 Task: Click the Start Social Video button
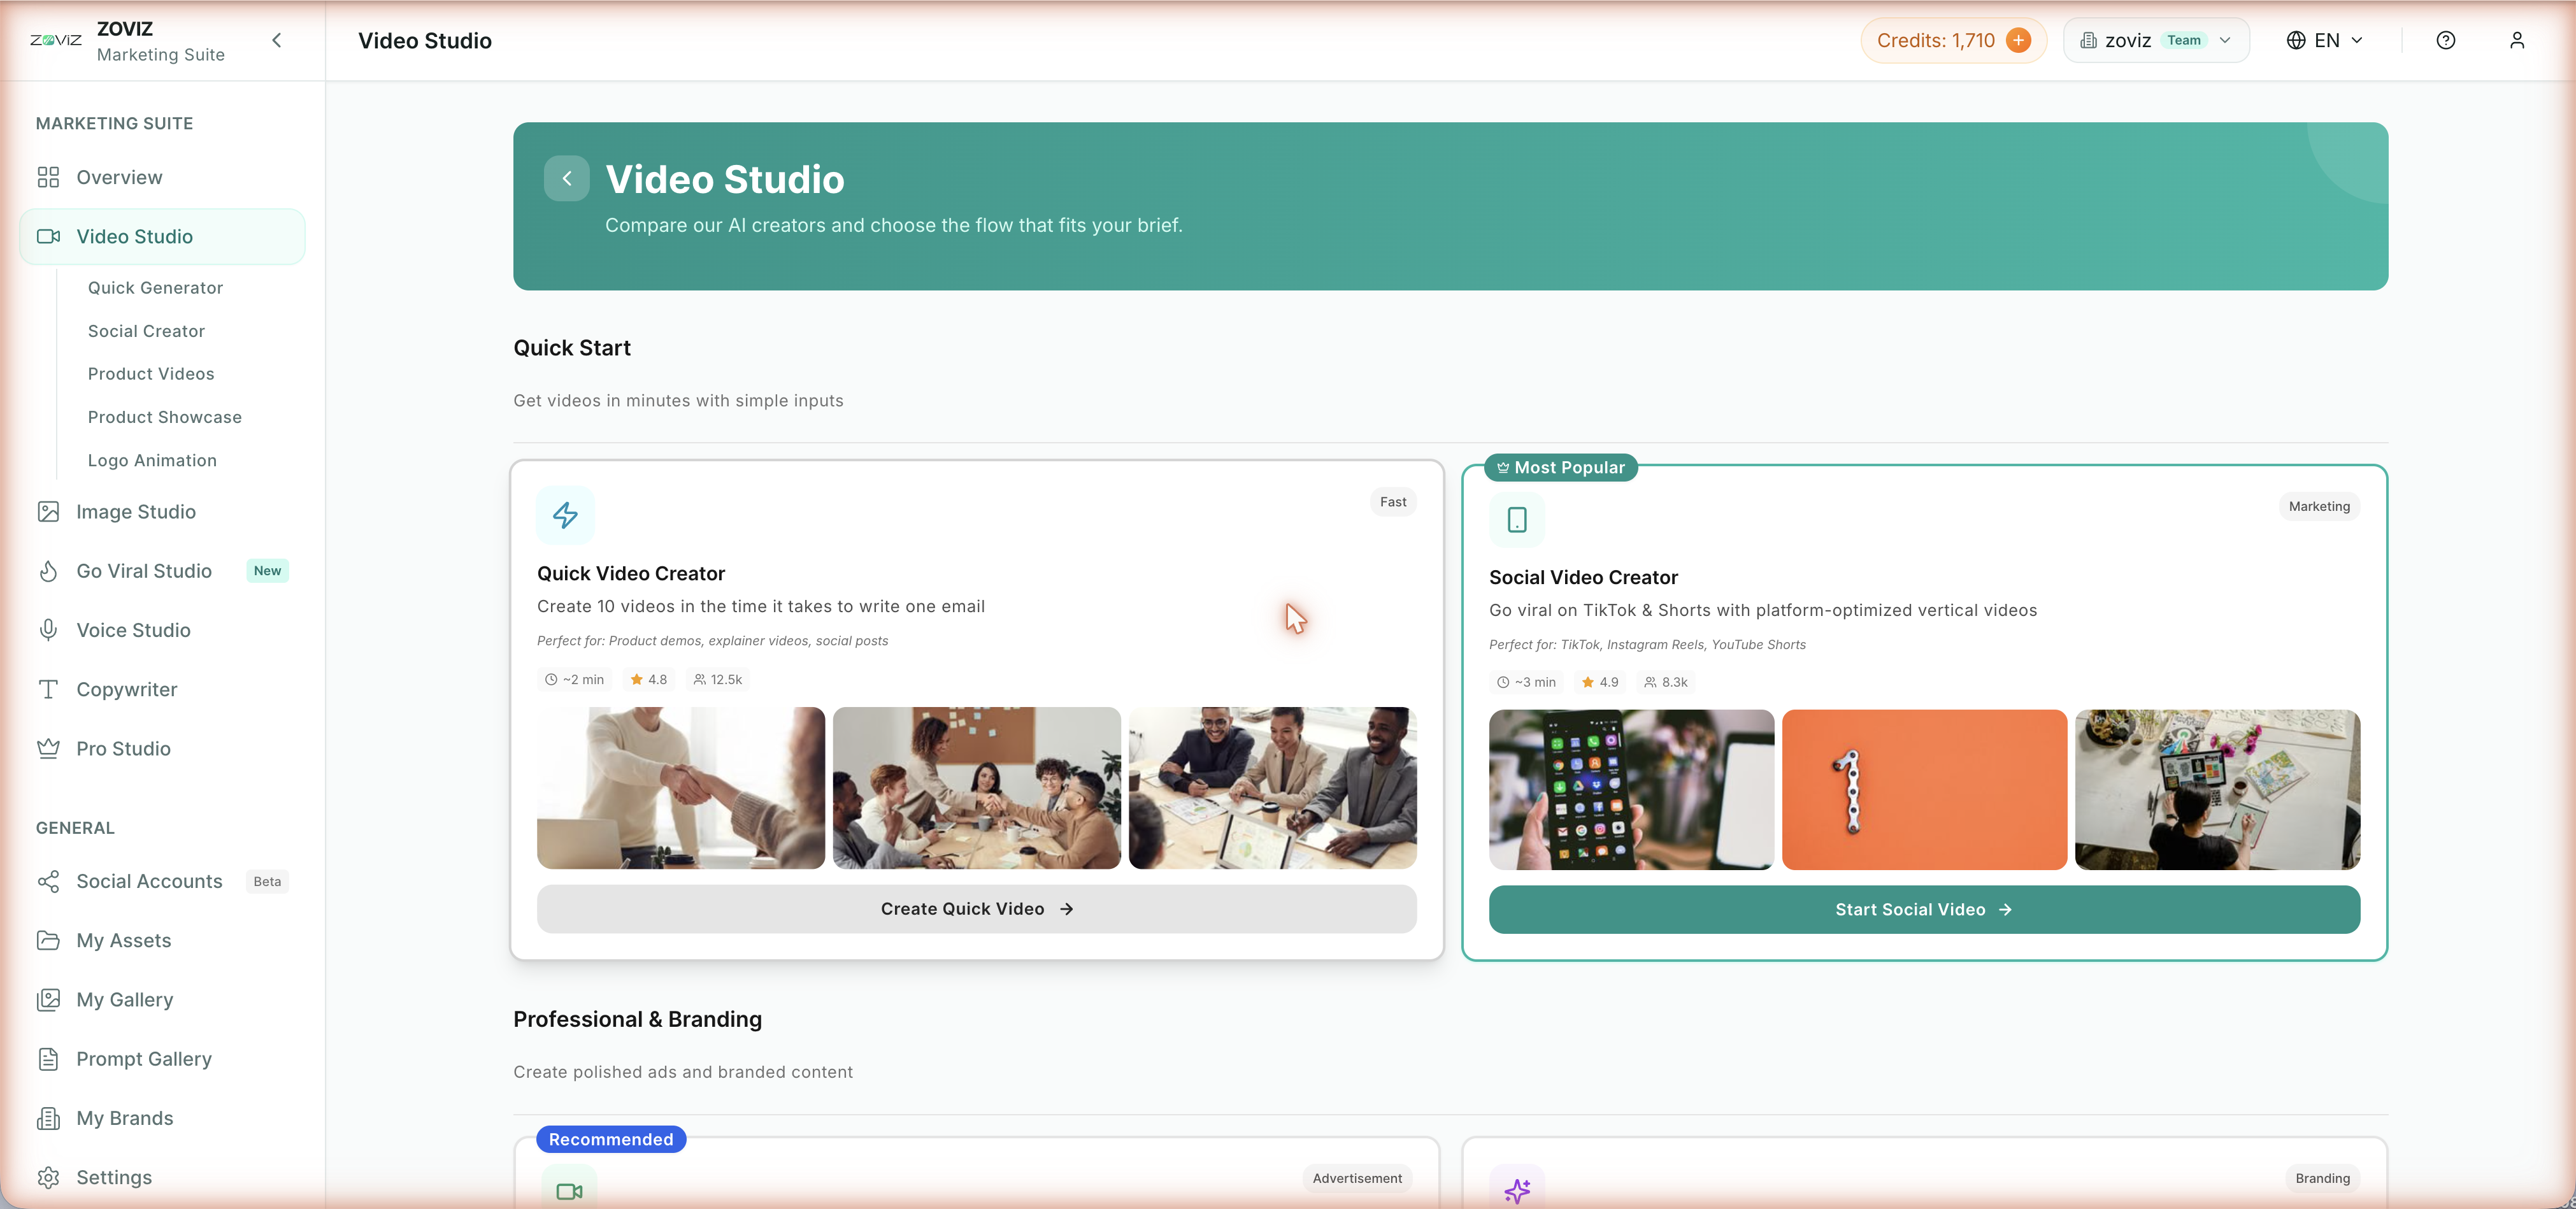point(1924,909)
